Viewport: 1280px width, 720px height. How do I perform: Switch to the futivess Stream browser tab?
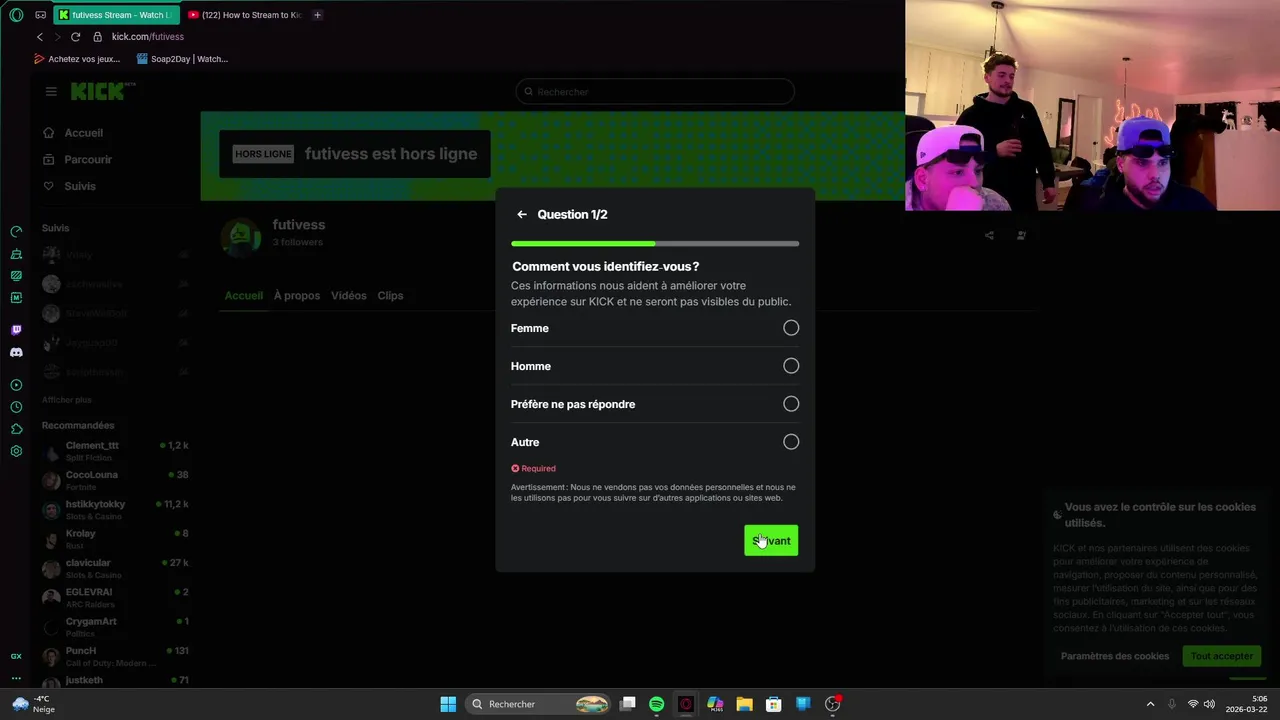(x=117, y=15)
